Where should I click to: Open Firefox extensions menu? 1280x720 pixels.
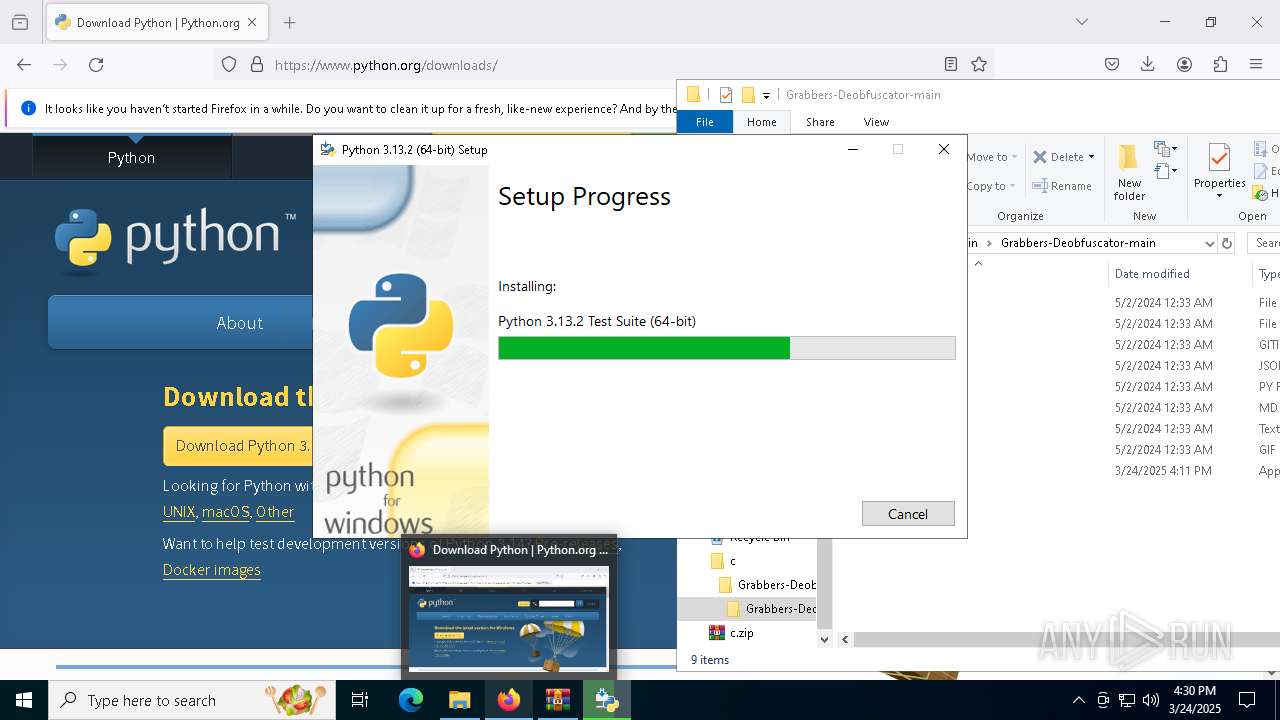pos(1220,64)
